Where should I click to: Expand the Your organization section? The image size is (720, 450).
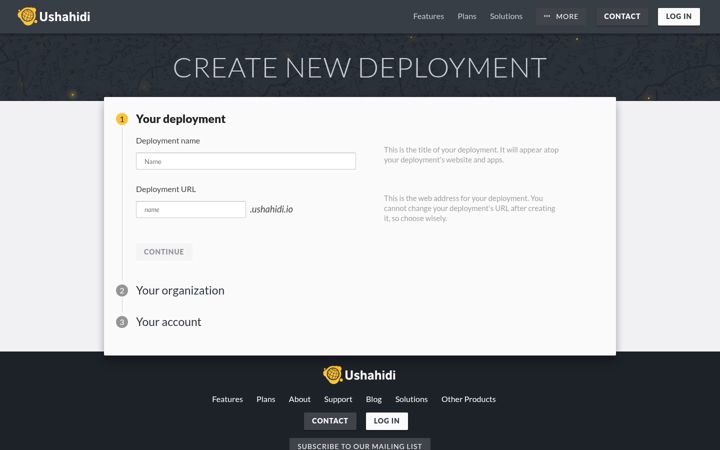click(x=180, y=291)
